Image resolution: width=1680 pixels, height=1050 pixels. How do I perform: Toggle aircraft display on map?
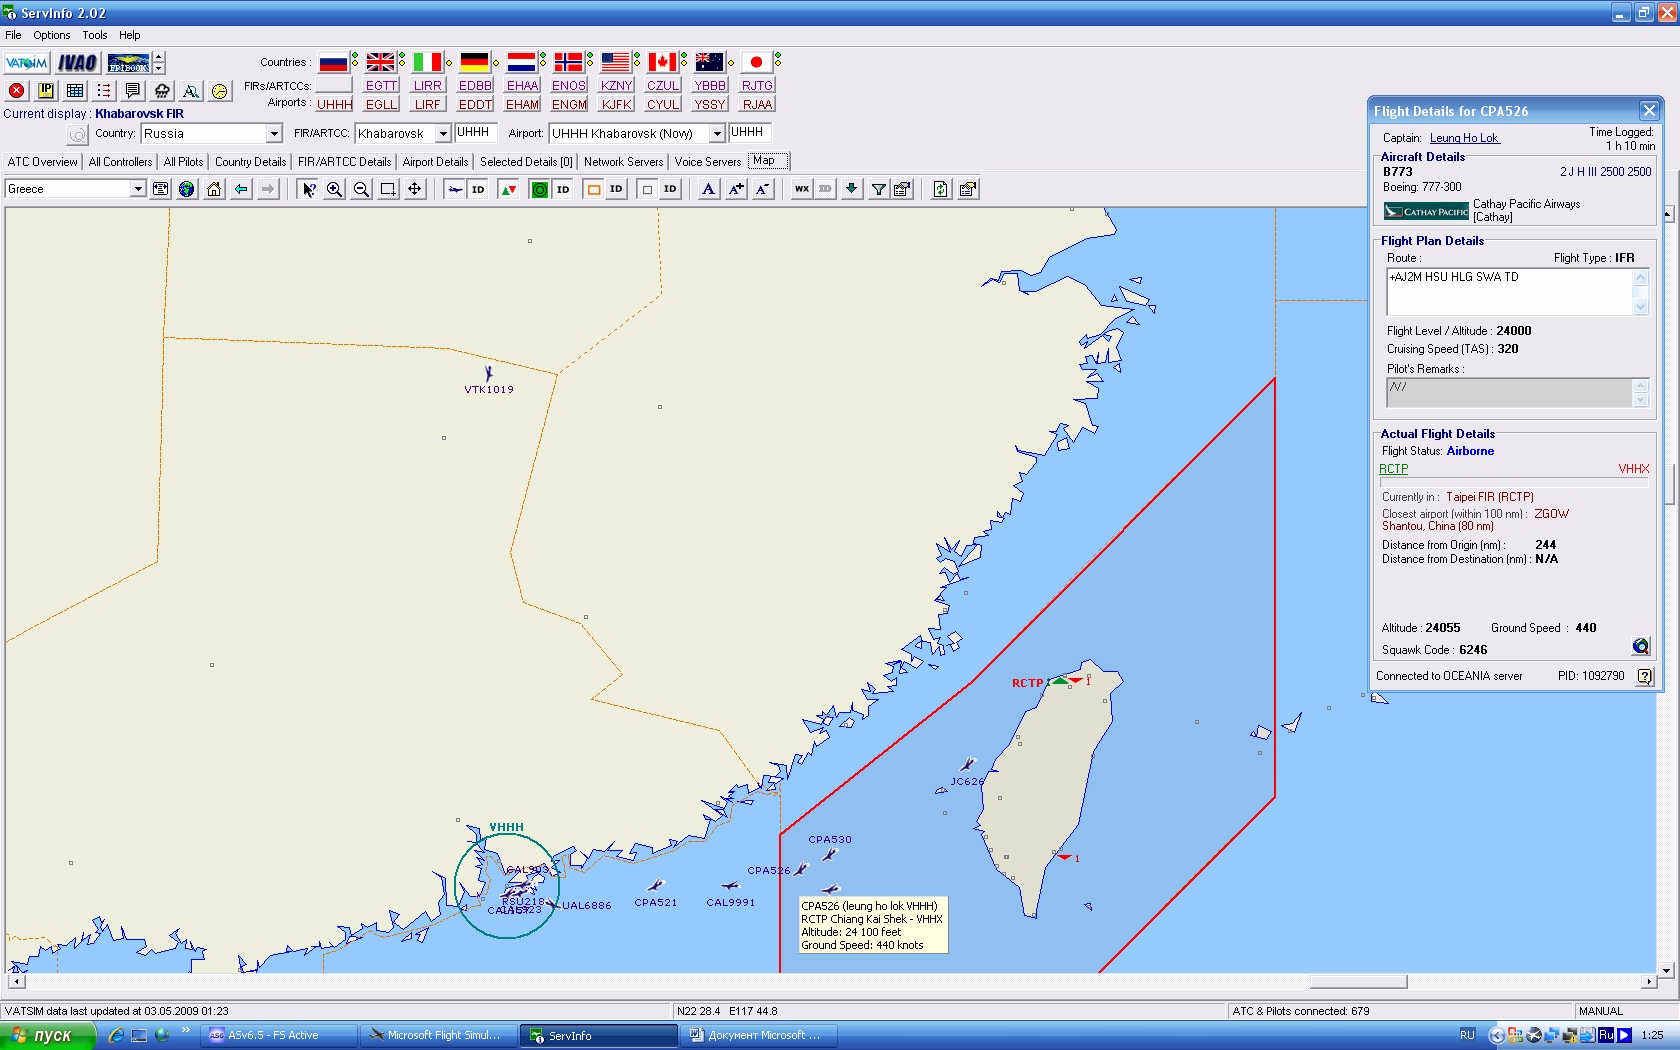click(455, 189)
